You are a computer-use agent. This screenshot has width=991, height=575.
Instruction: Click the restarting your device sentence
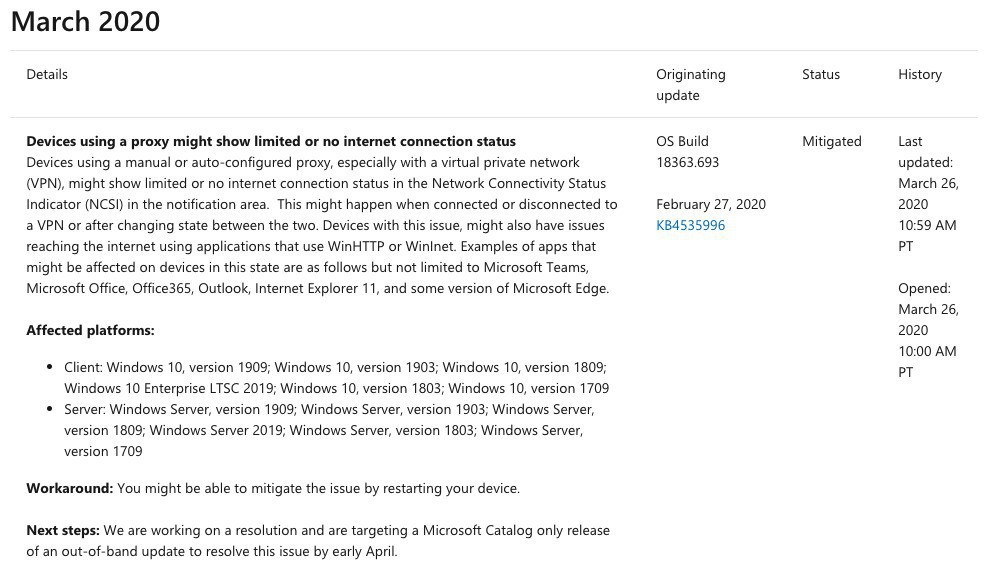(320, 488)
